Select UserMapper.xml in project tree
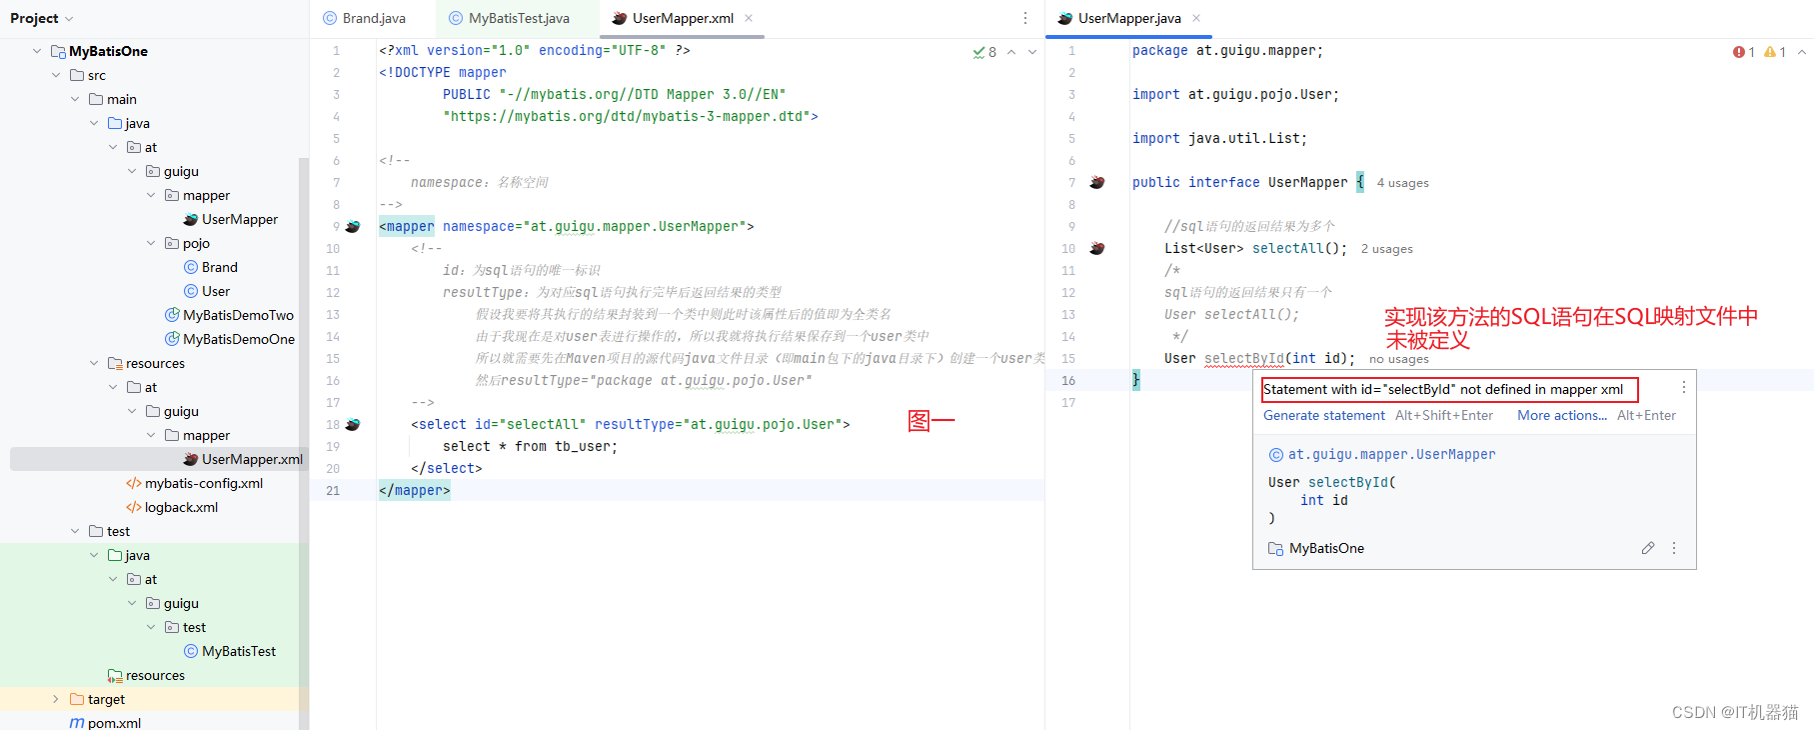The width and height of the screenshot is (1814, 730). click(x=243, y=459)
